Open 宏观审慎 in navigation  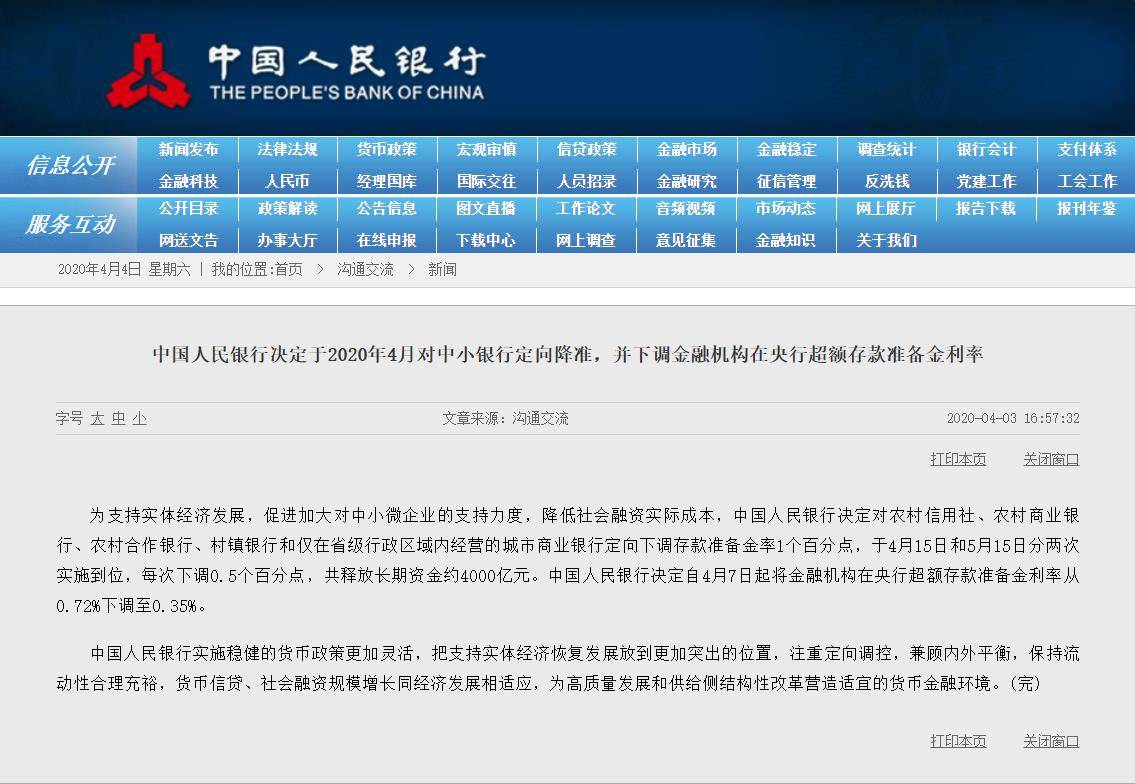tap(486, 149)
